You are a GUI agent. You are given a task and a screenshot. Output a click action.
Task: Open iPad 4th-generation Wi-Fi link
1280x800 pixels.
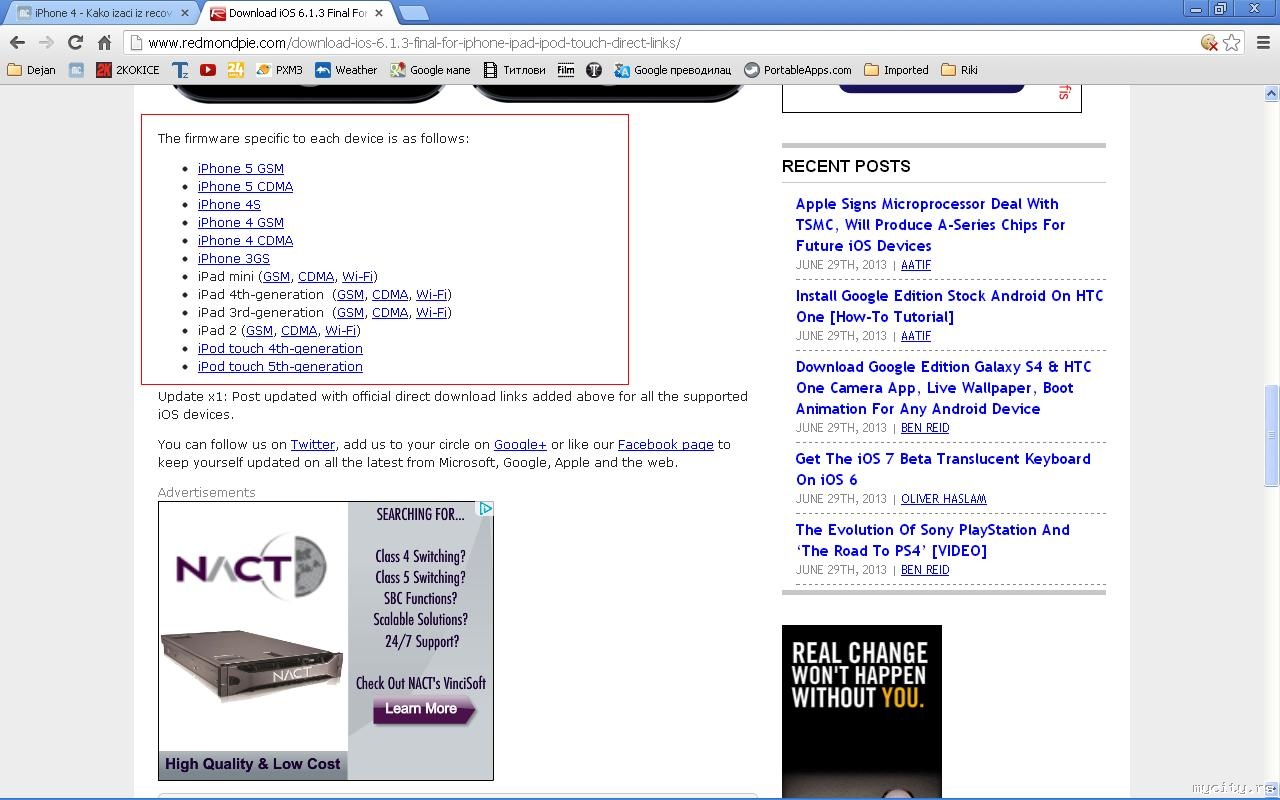pyautogui.click(x=431, y=295)
